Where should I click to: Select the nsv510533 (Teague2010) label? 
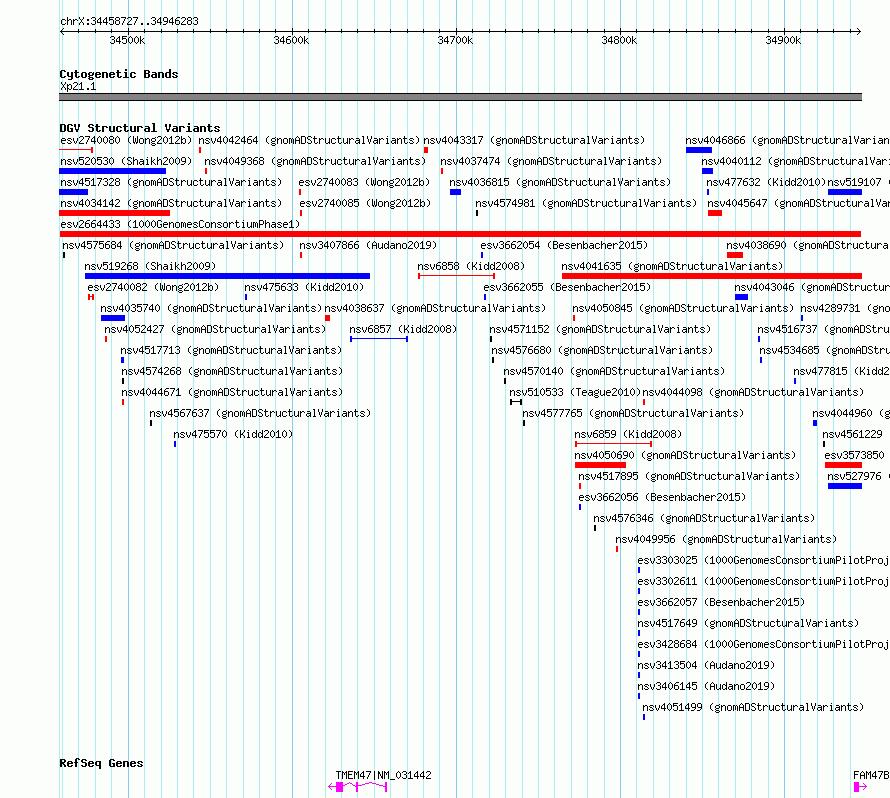click(x=575, y=392)
